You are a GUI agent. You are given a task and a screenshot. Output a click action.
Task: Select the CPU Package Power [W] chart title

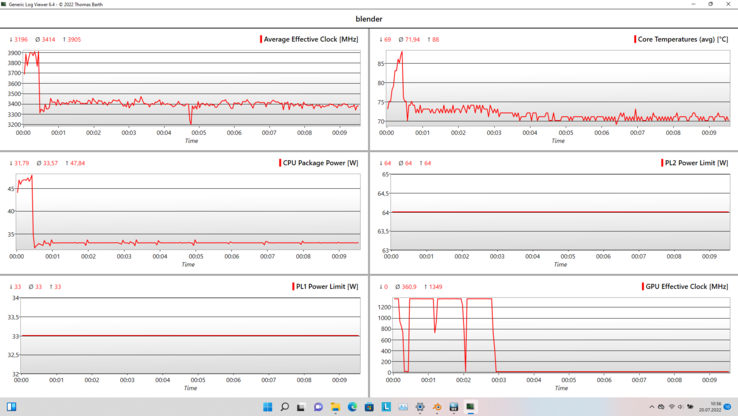(x=320, y=163)
